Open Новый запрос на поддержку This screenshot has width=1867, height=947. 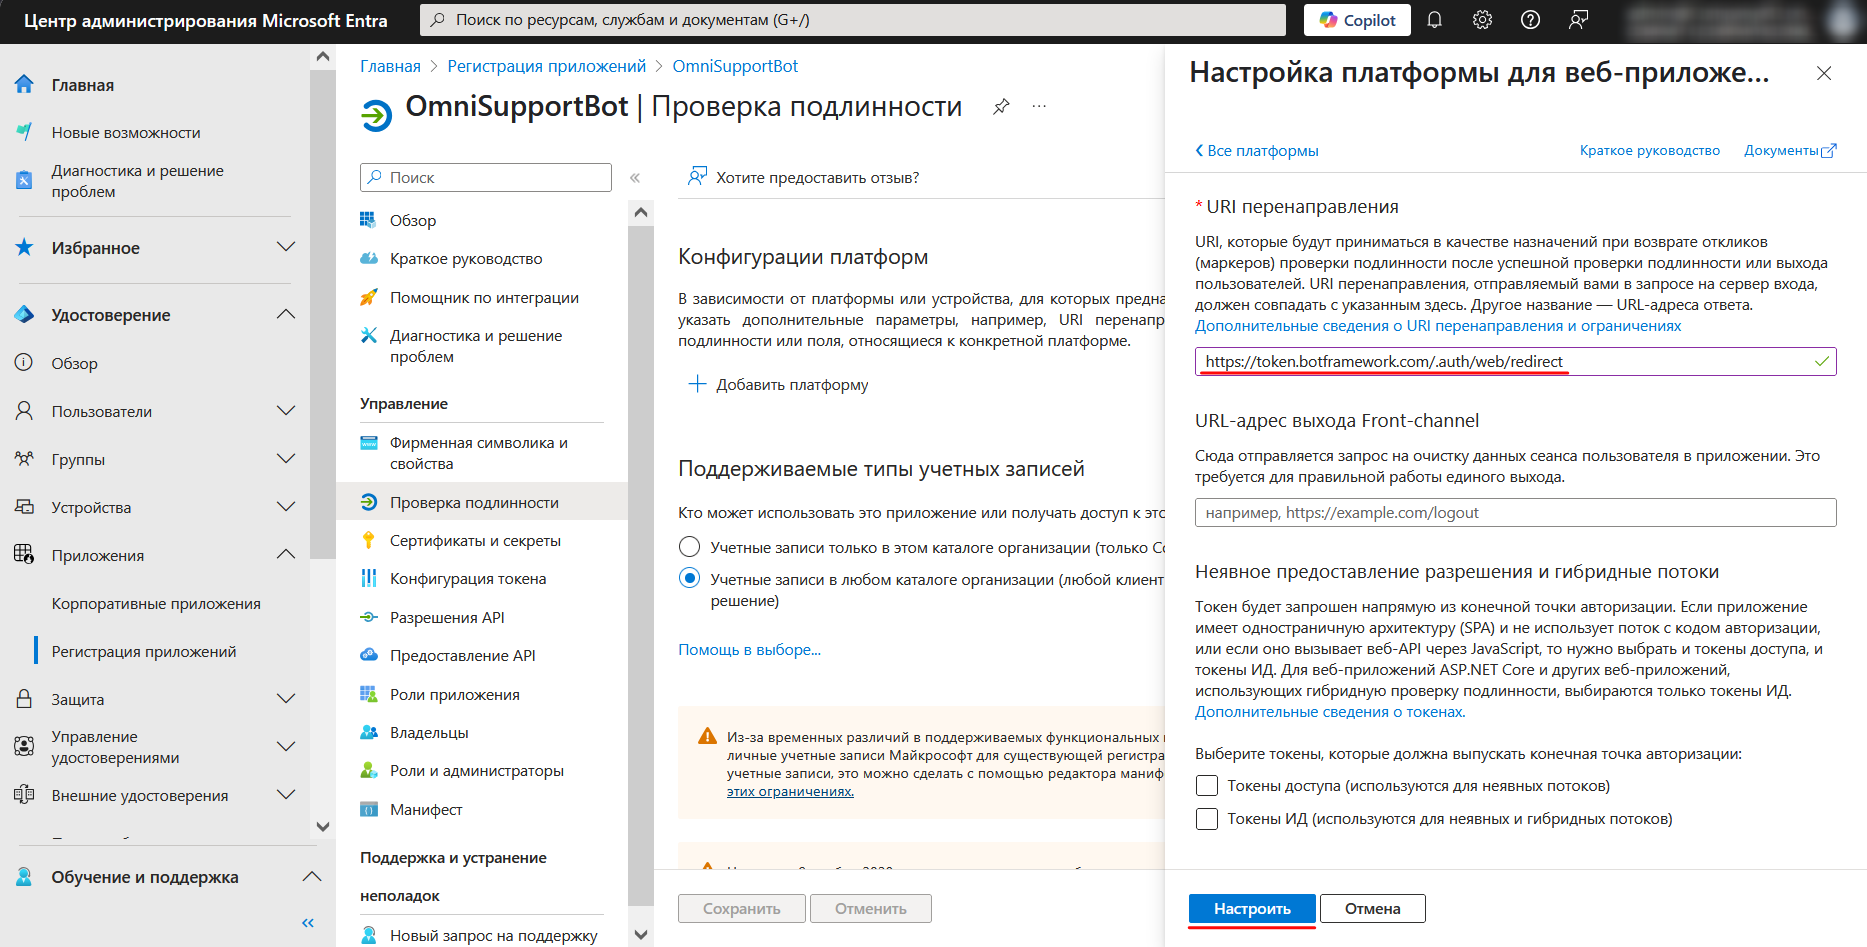493,936
